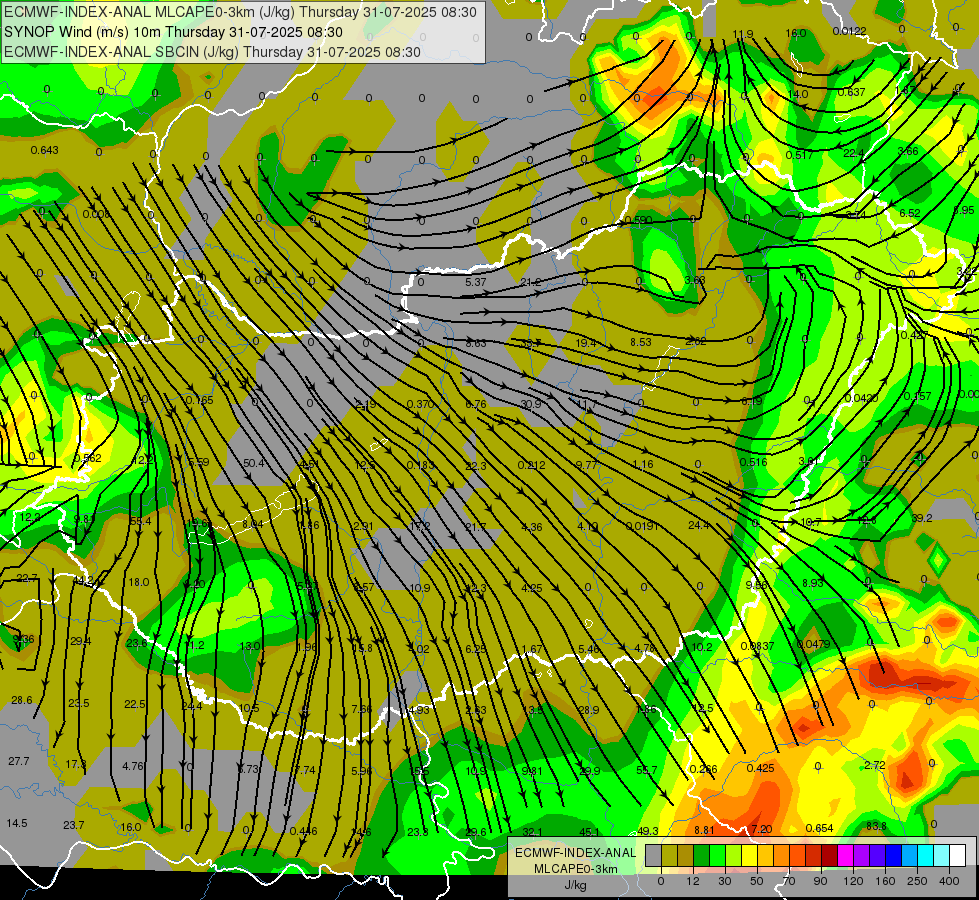The image size is (979, 900).
Task: Click the bright cyan legend swatch
Action: point(927,856)
